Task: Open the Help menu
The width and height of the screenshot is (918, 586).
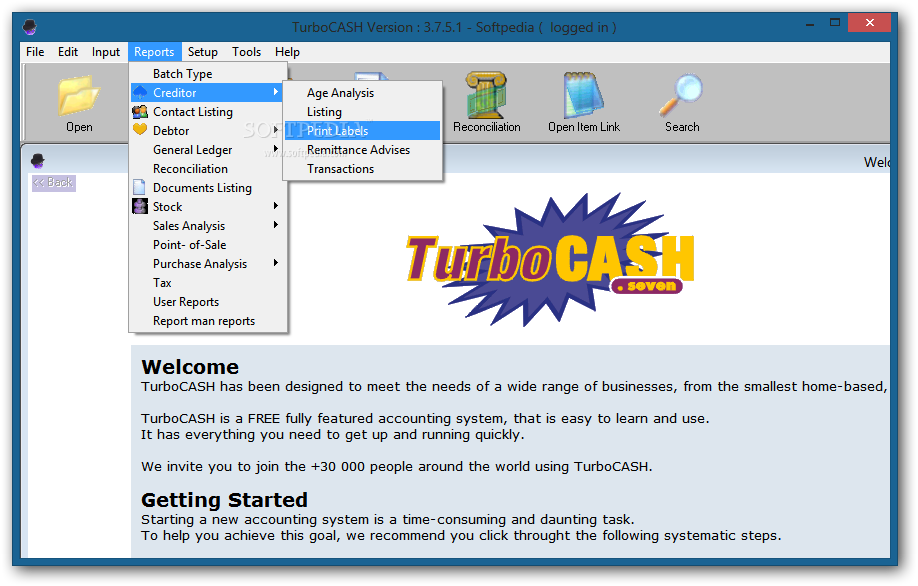Action: tap(287, 52)
